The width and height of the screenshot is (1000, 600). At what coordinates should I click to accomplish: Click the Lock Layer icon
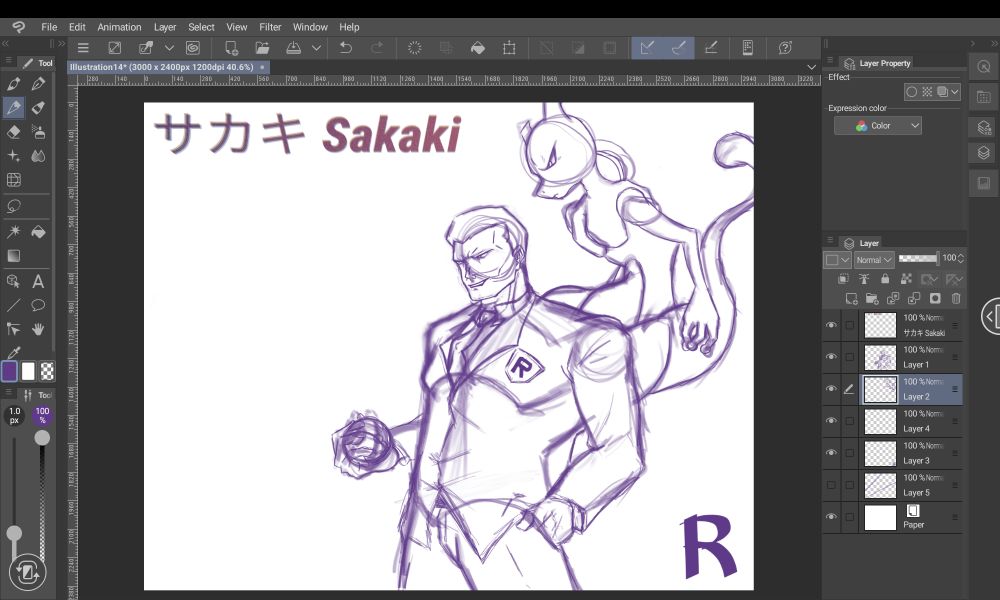click(884, 280)
